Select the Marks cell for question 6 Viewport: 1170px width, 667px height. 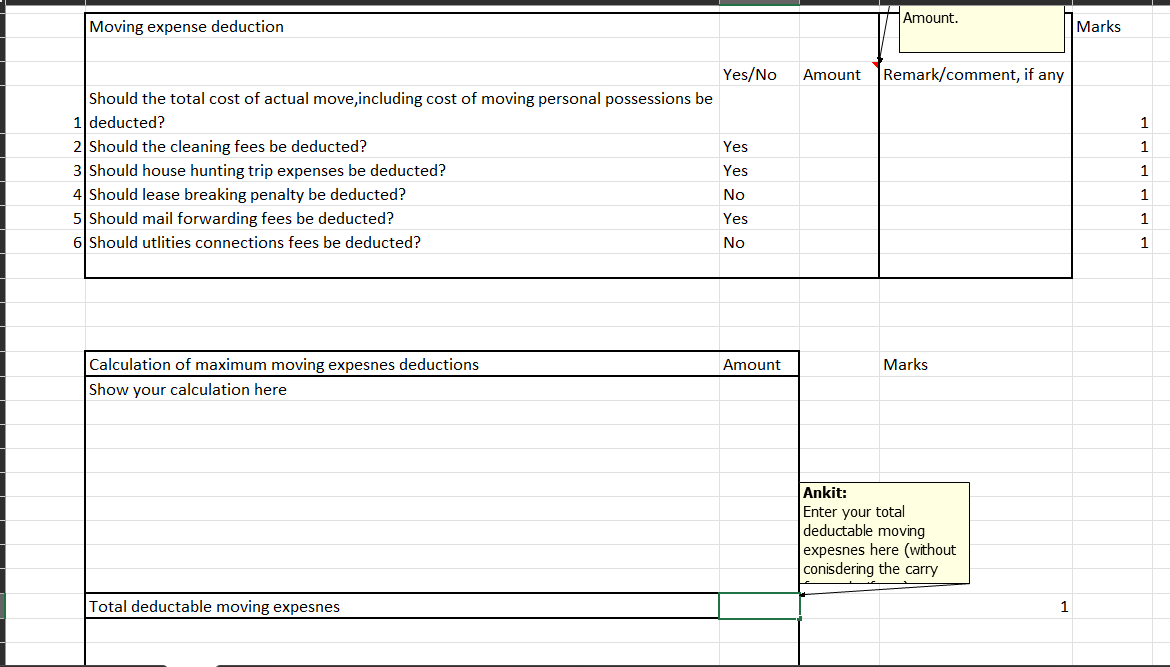point(1146,242)
